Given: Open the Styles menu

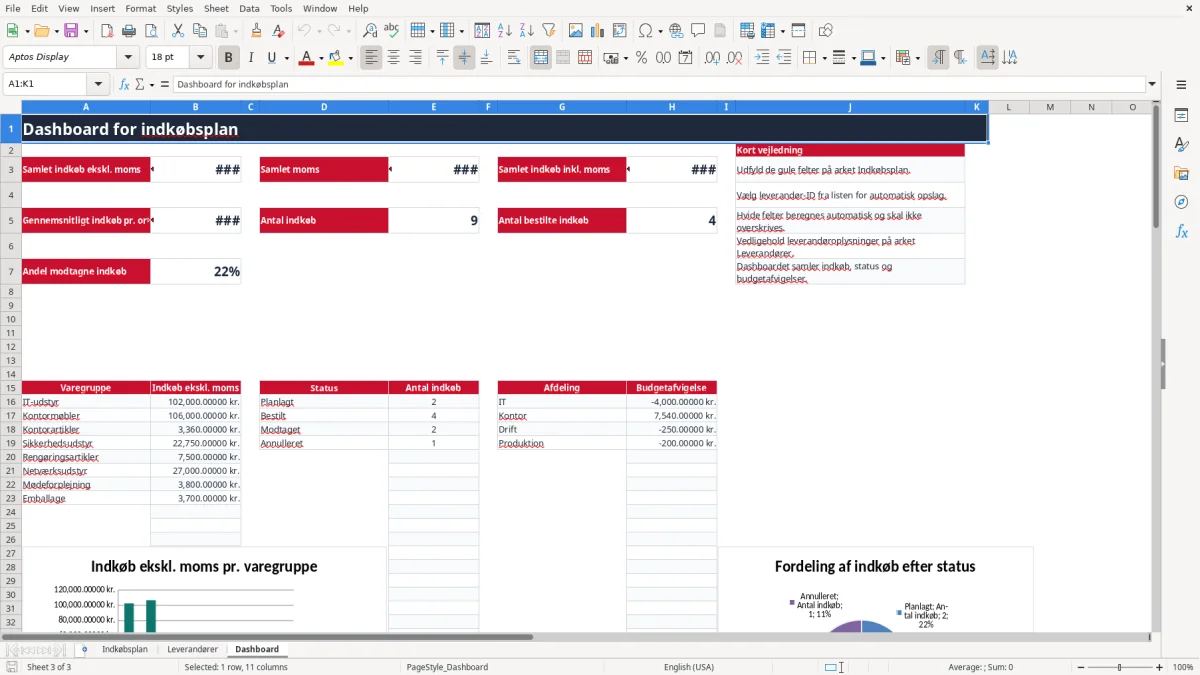Looking at the screenshot, I should (x=180, y=8).
